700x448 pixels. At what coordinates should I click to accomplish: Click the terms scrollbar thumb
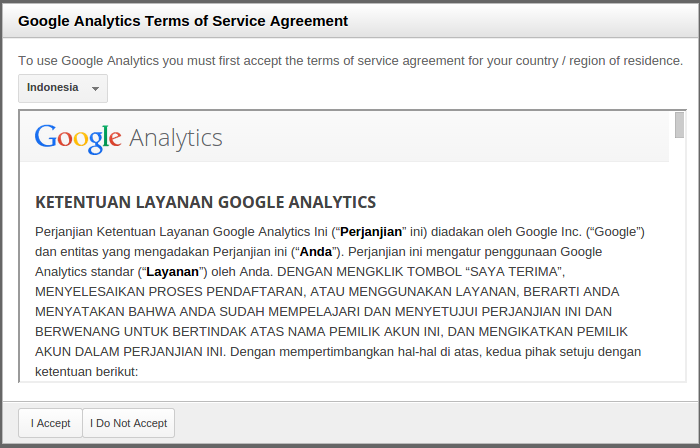(680, 125)
